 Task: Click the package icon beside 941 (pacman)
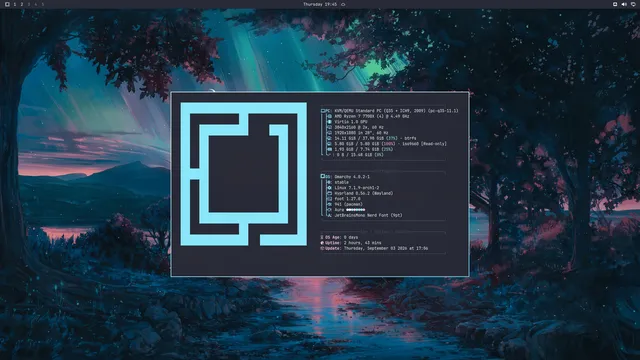329,204
